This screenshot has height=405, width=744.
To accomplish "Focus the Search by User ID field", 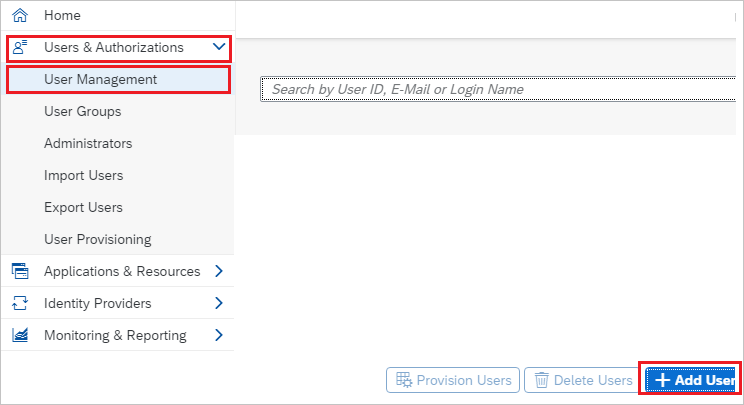I will [498, 89].
